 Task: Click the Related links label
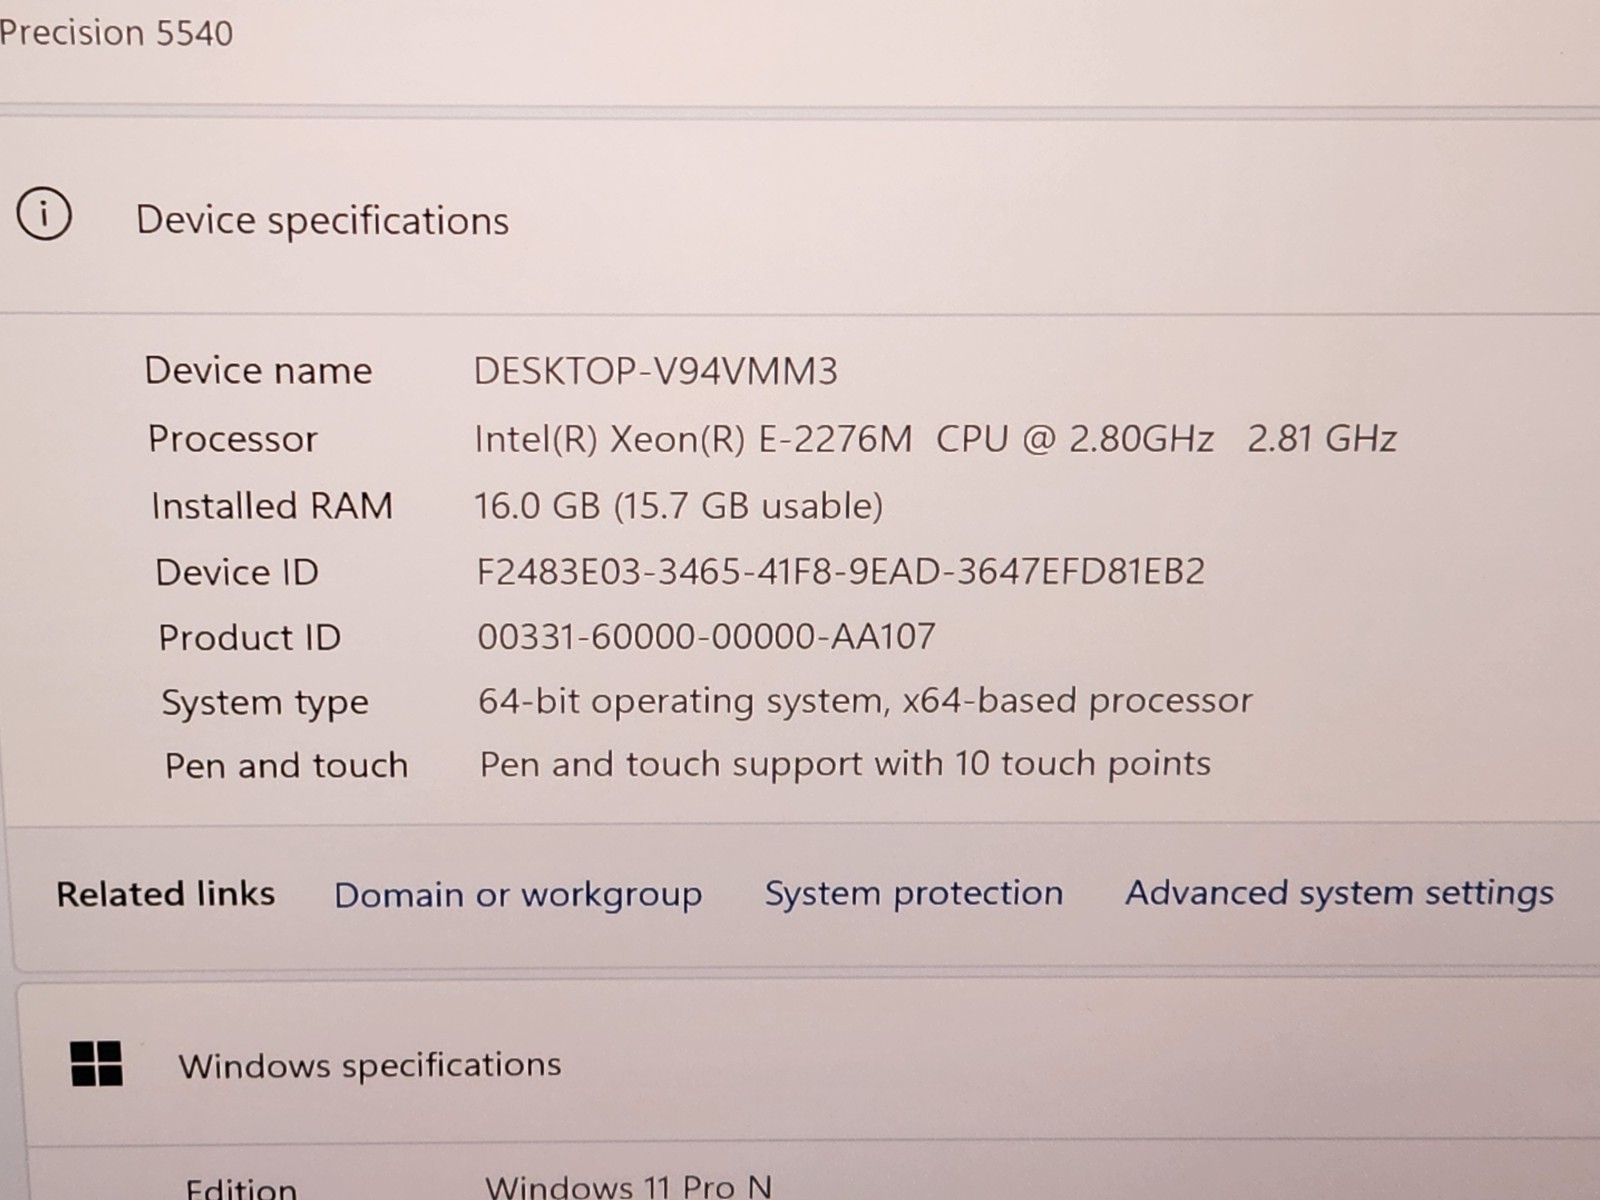[166, 894]
